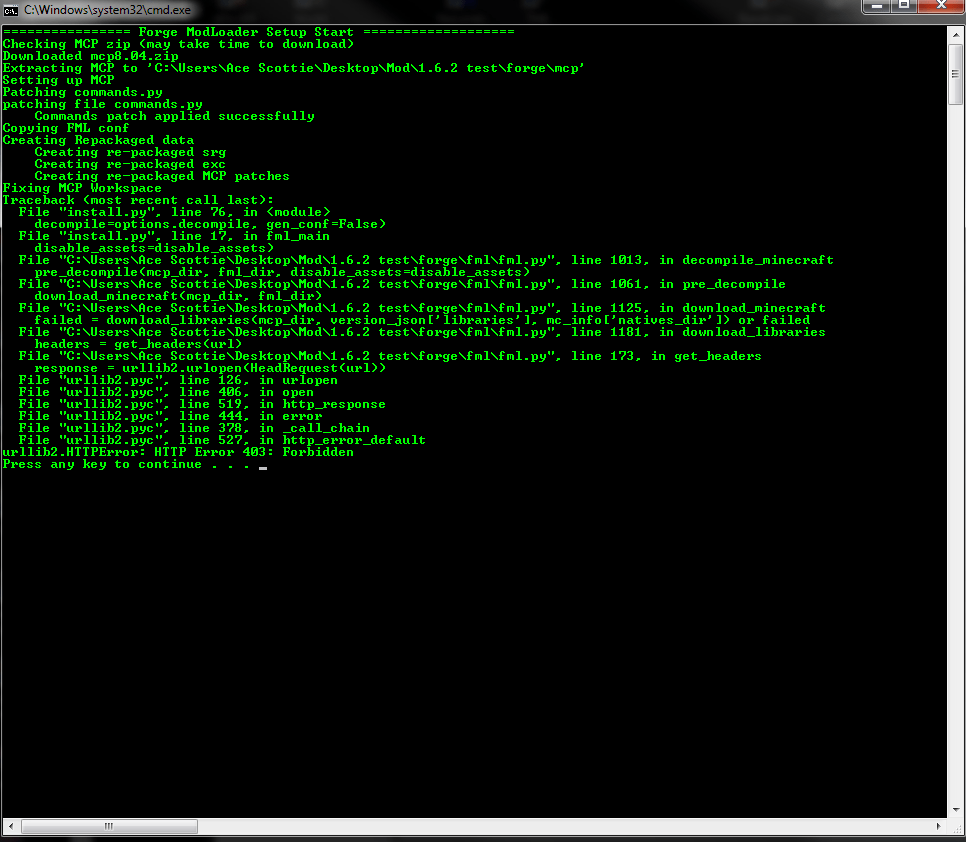This screenshot has height=842, width=966.
Task: Click urllib2.pyc line 126 urlopen entry
Action: click(178, 381)
